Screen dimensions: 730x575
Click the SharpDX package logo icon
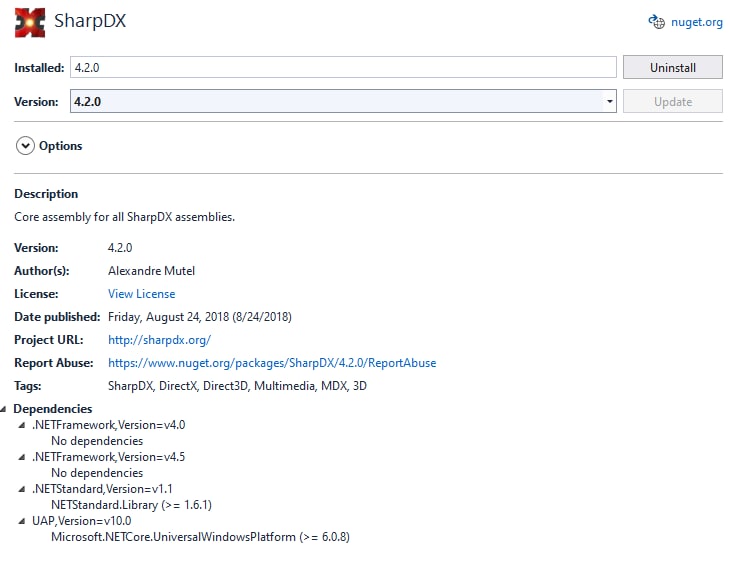(30, 22)
